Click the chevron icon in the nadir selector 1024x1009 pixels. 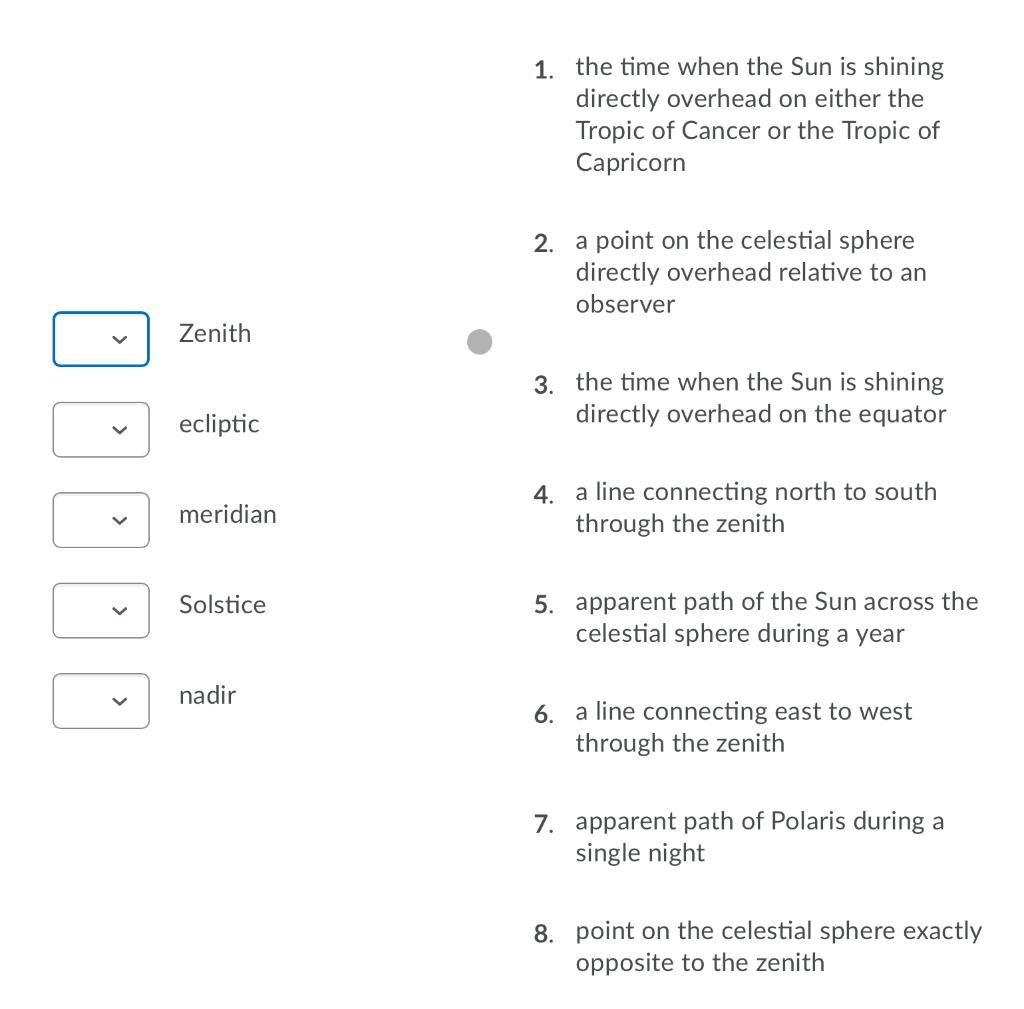(117, 701)
